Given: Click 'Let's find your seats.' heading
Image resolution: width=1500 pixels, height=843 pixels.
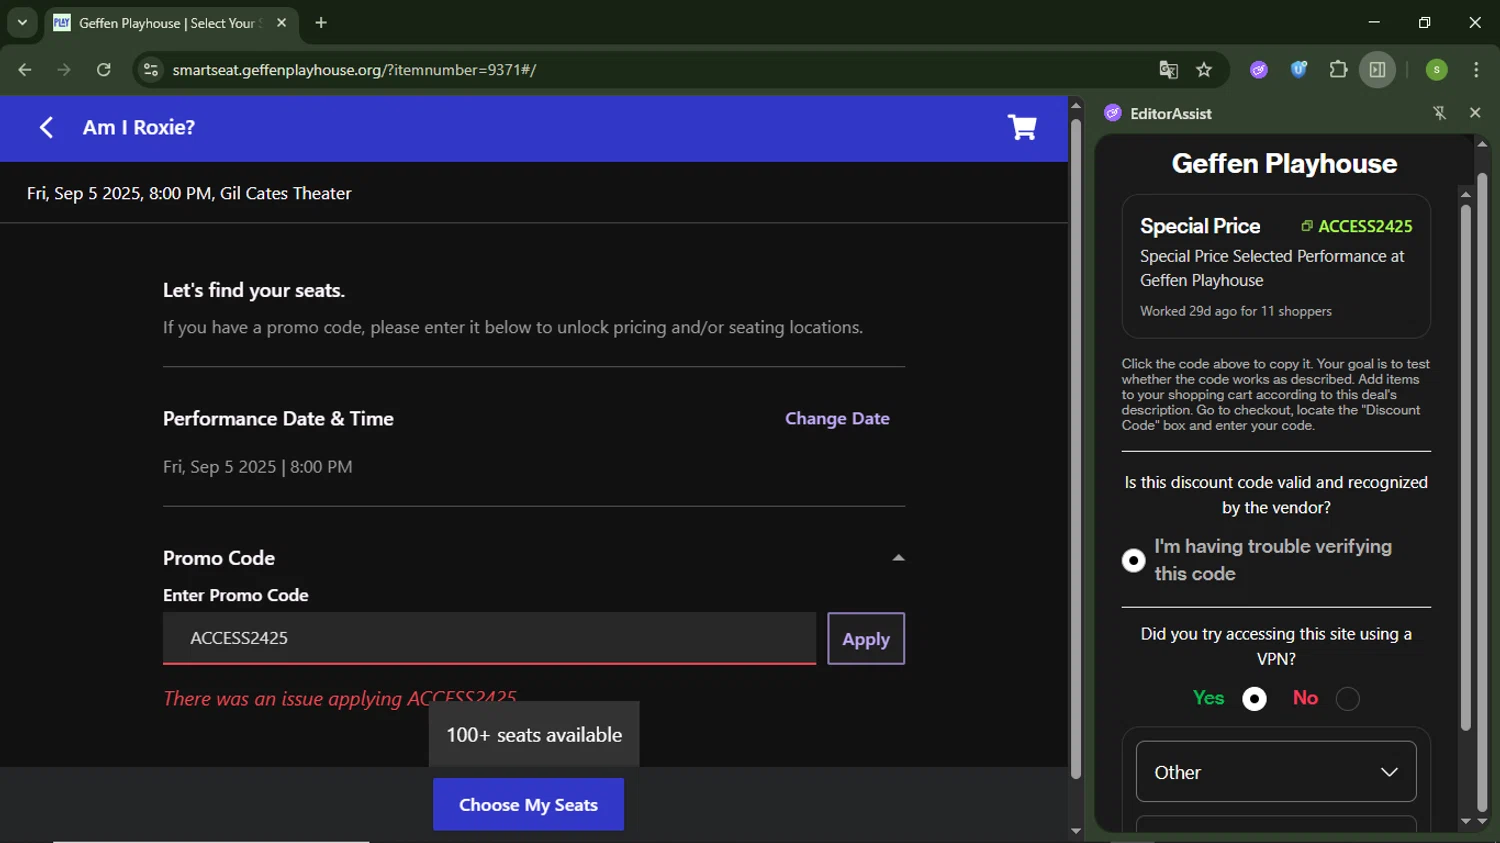Looking at the screenshot, I should (x=254, y=290).
